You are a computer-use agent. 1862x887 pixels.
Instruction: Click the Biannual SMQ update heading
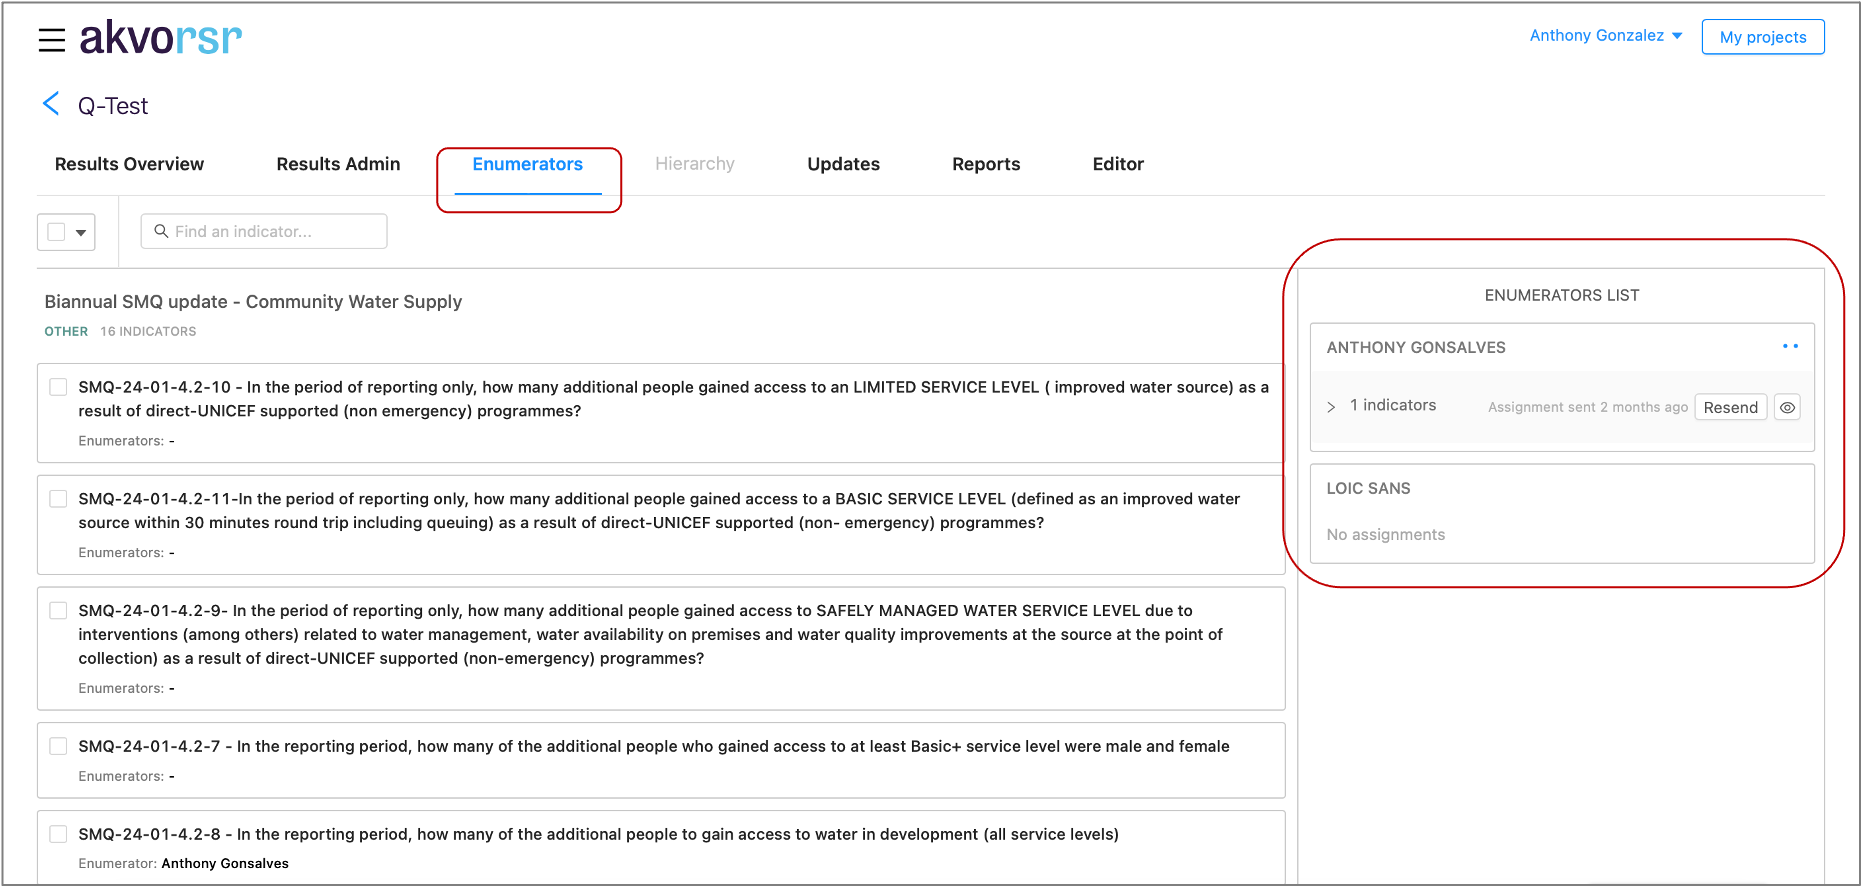click(x=253, y=302)
